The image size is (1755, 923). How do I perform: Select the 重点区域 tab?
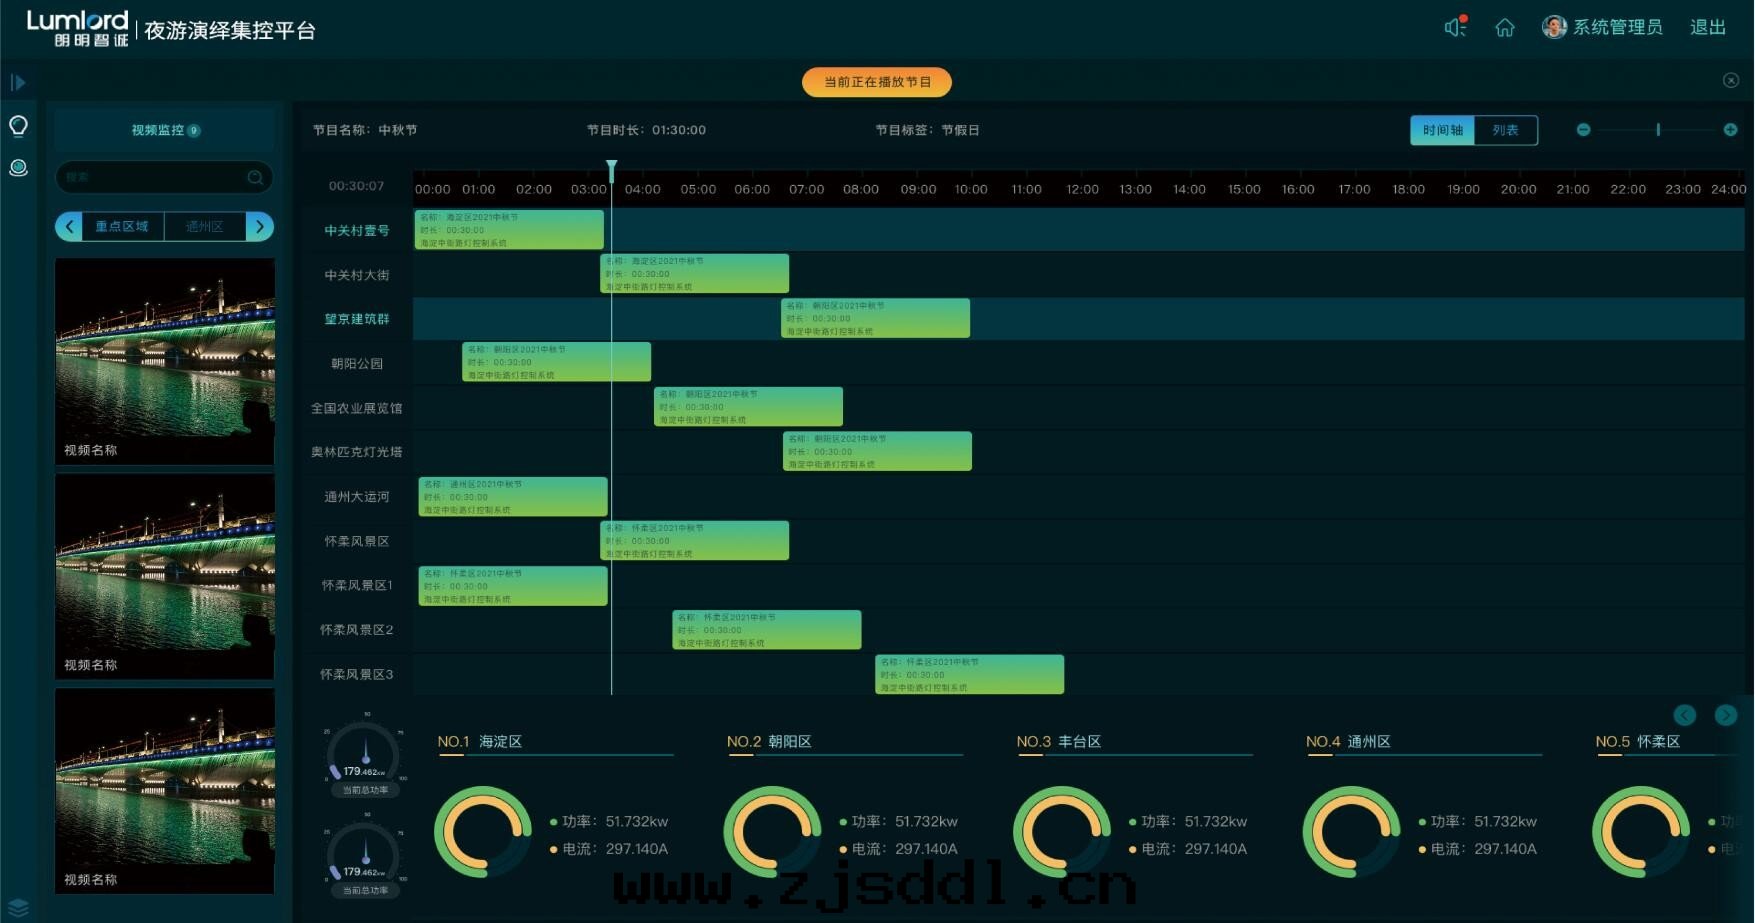click(x=121, y=227)
